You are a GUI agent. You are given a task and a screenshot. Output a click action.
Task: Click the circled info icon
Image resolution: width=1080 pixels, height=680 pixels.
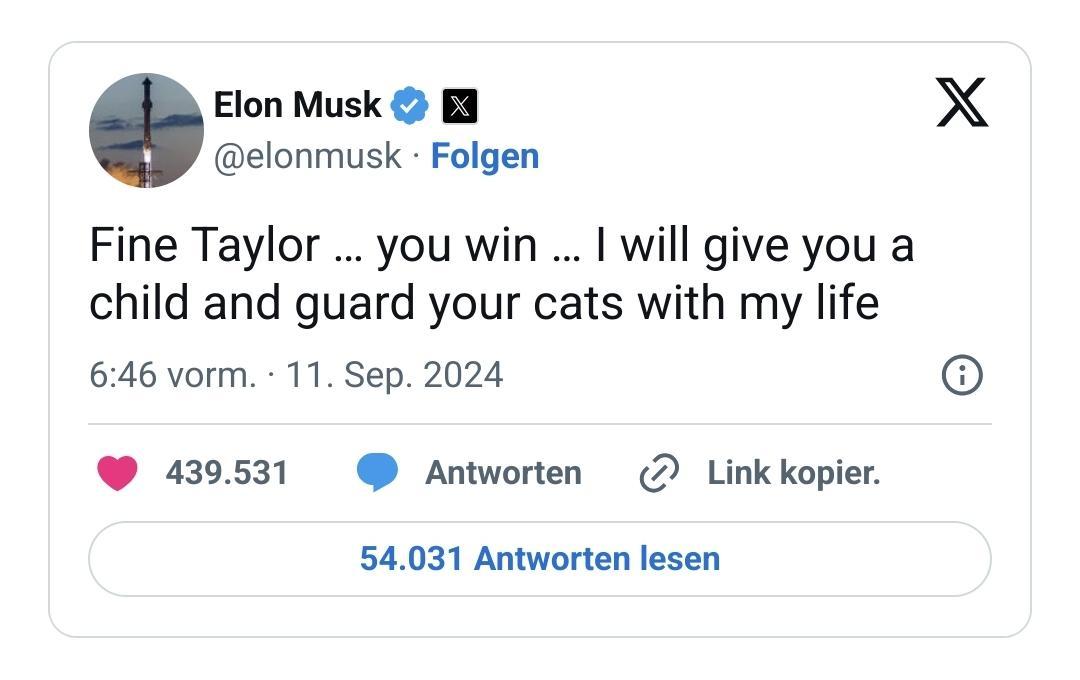tap(962, 375)
